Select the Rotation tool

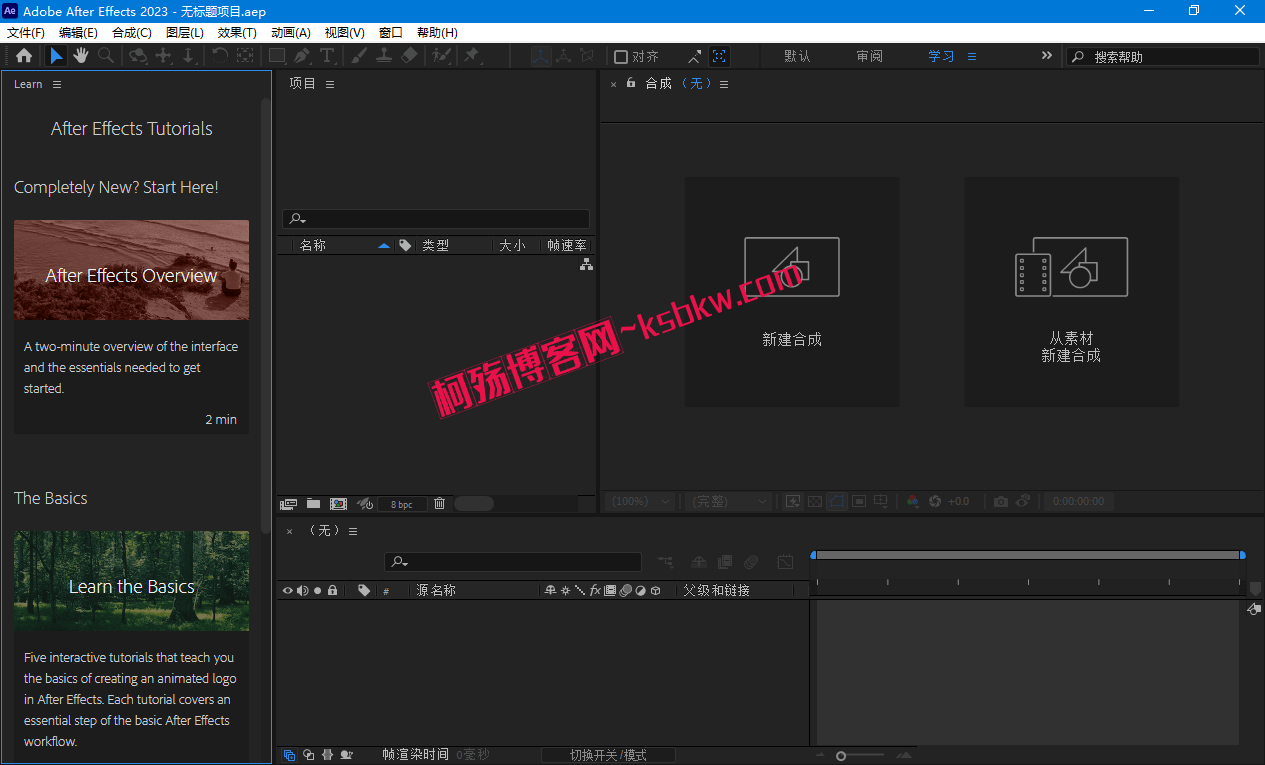[219, 56]
